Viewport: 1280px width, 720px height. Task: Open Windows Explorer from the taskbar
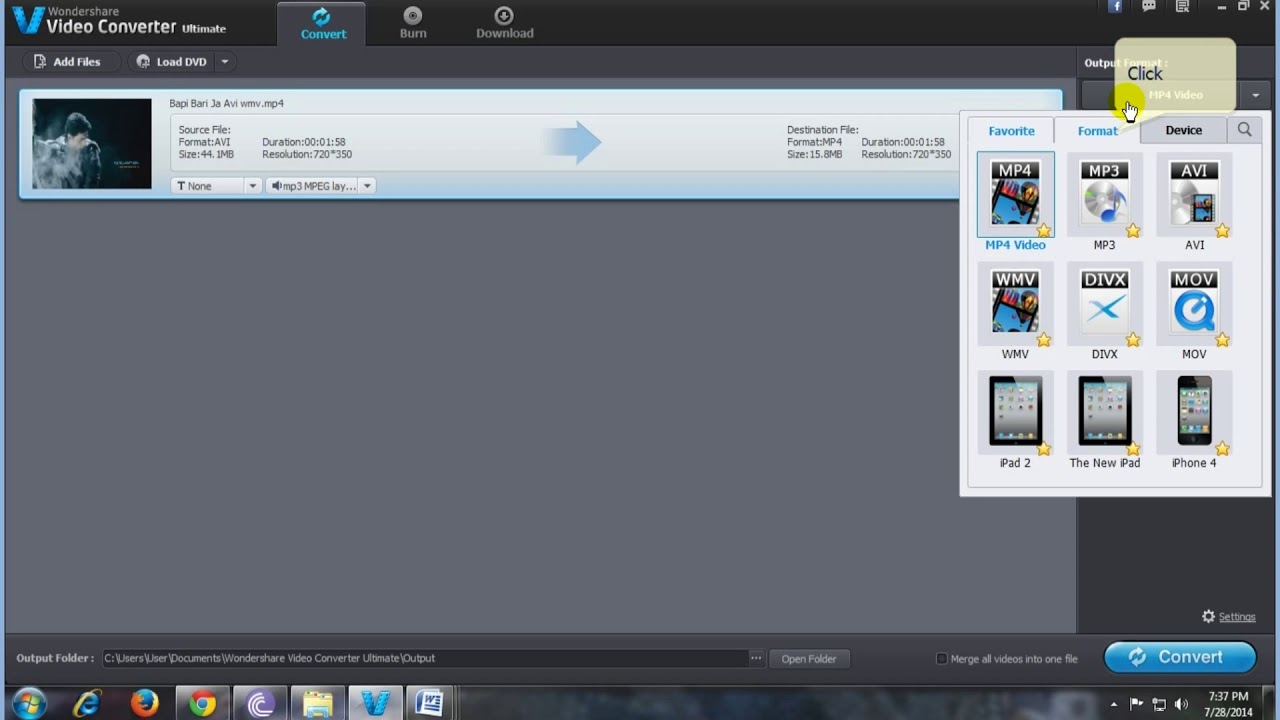[x=318, y=704]
